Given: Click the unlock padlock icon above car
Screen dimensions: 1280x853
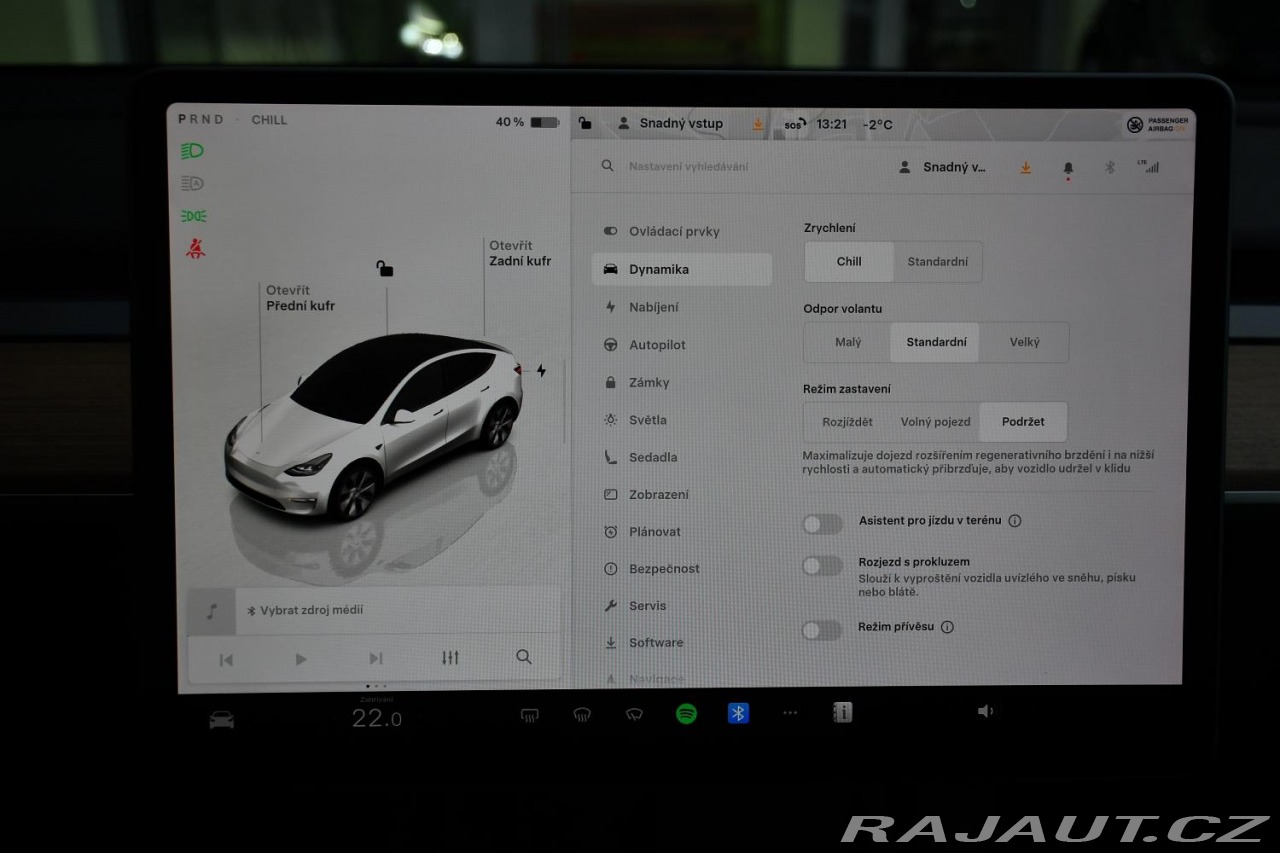Looking at the screenshot, I should pos(385,268).
